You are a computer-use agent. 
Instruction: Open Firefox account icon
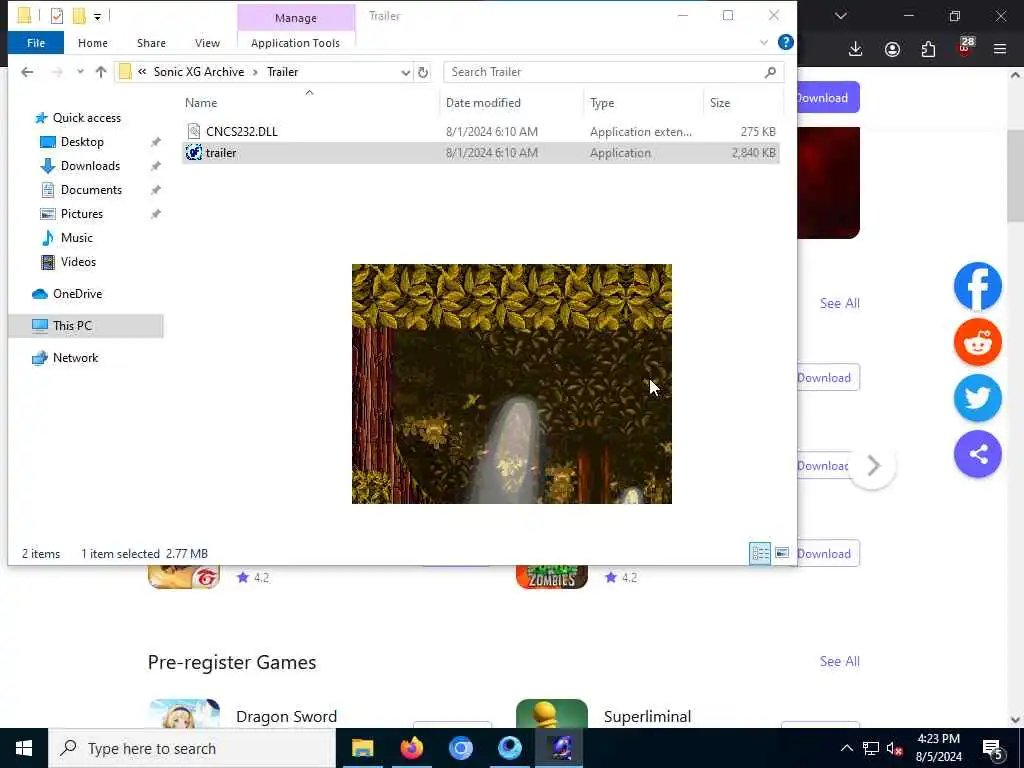point(892,49)
